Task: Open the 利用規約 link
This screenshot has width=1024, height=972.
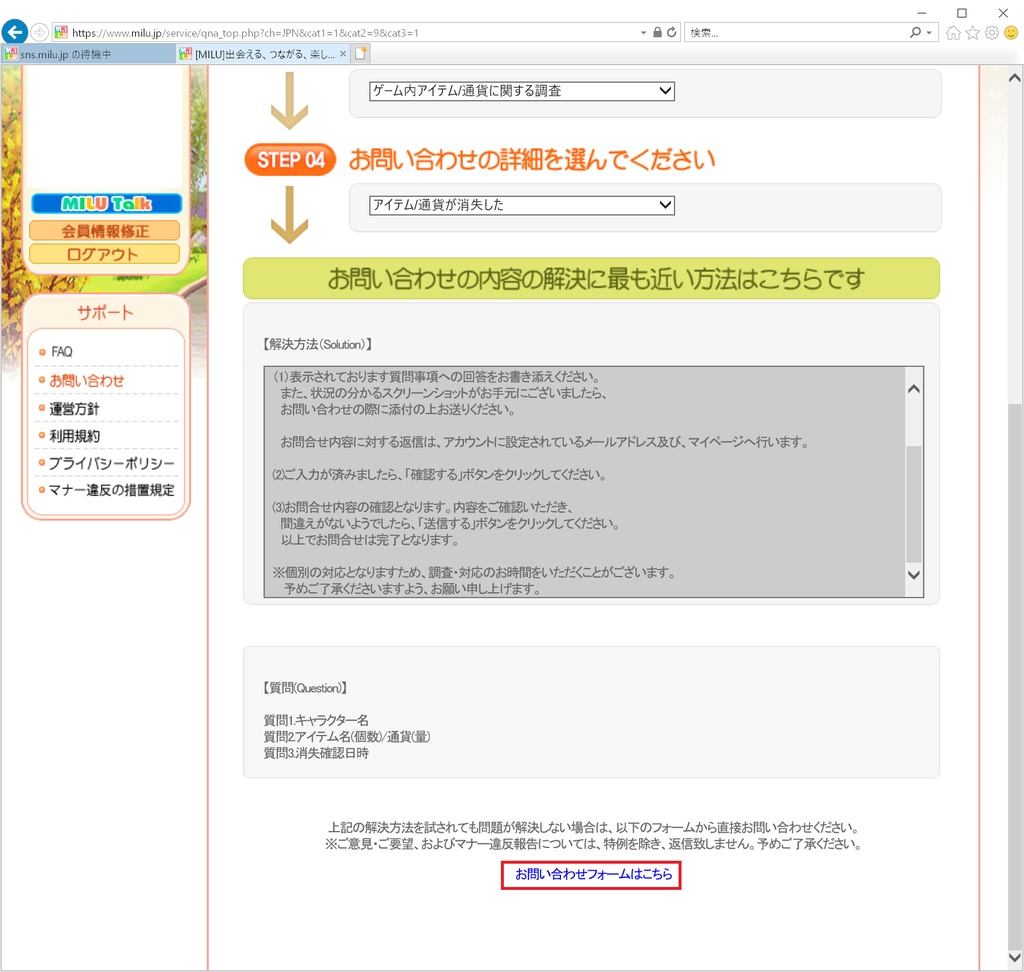Action: point(74,436)
